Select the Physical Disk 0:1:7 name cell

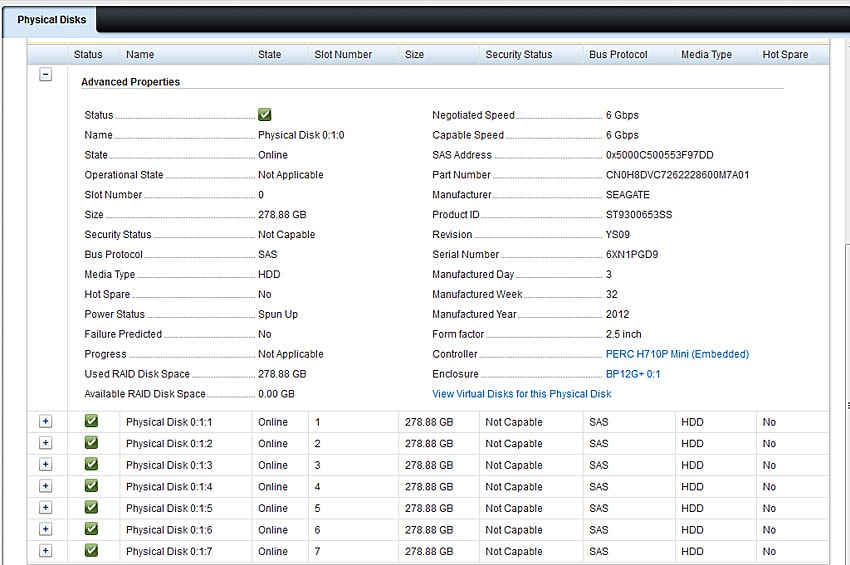point(186,551)
